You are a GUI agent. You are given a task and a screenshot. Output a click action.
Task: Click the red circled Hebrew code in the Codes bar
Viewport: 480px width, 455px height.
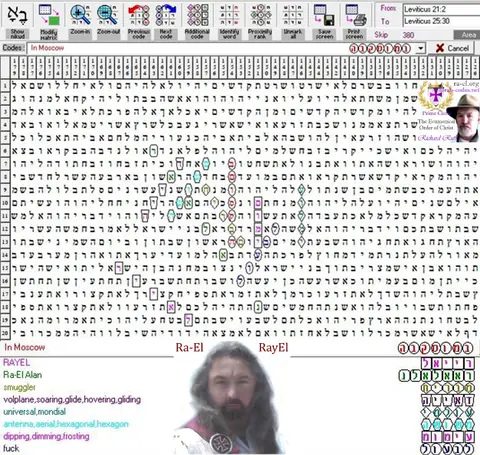coord(380,49)
